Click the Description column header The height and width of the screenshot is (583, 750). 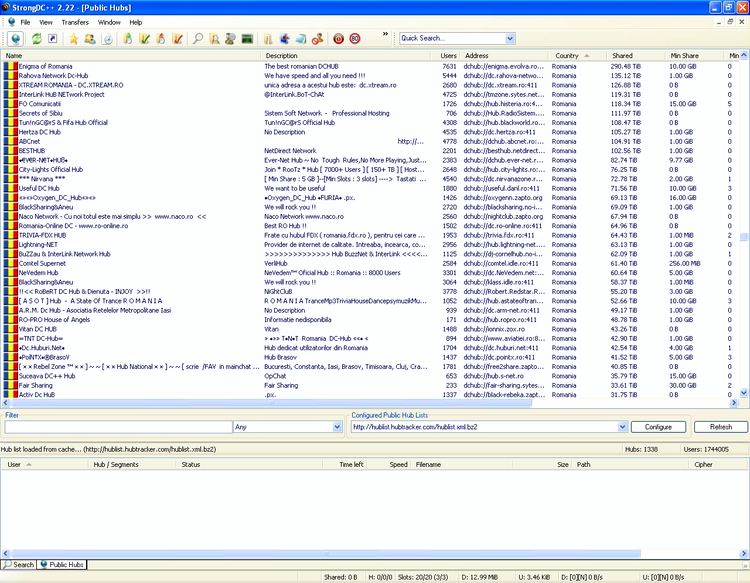pyautogui.click(x=345, y=55)
